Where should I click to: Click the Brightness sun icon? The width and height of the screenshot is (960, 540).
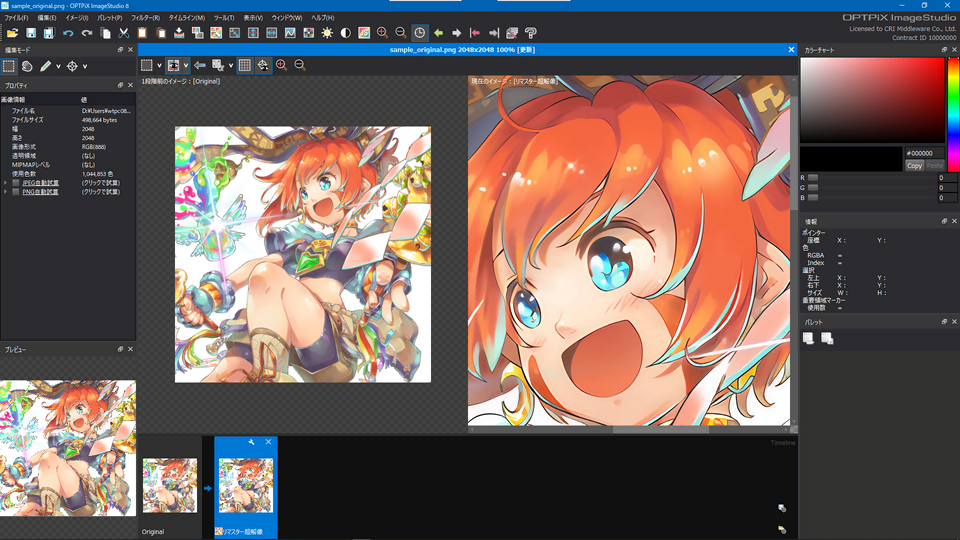coord(327,33)
